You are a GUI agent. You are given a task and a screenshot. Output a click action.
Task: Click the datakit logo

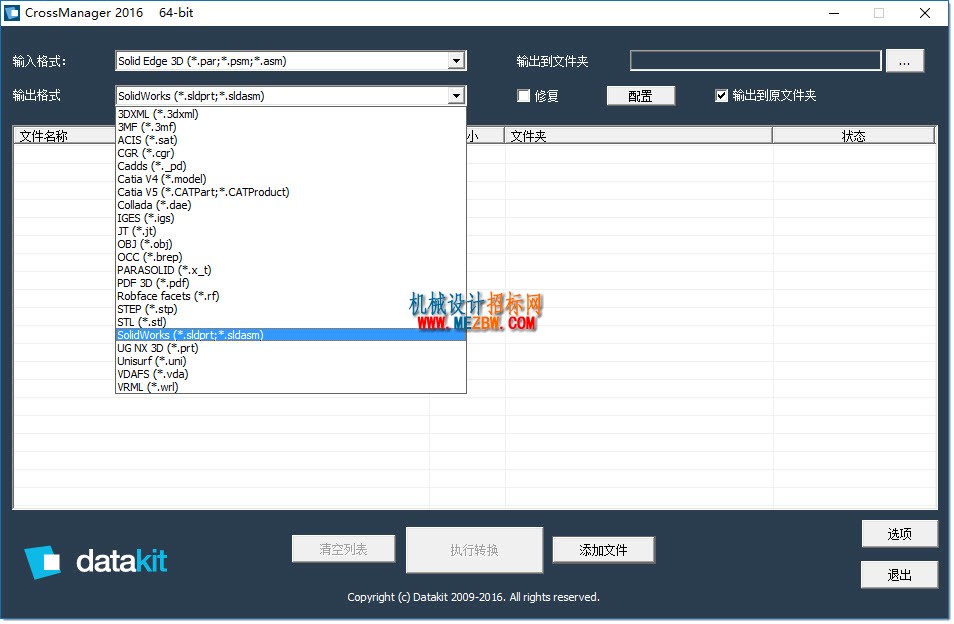click(96, 561)
